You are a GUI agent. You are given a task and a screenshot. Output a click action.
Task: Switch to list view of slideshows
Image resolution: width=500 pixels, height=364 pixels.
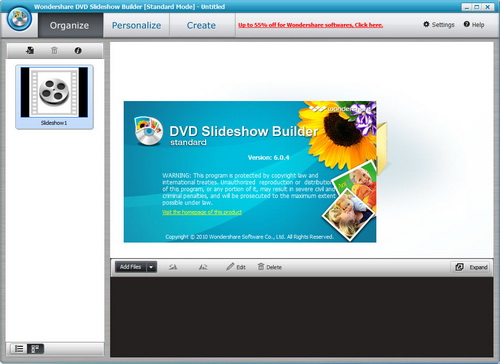coord(19,349)
